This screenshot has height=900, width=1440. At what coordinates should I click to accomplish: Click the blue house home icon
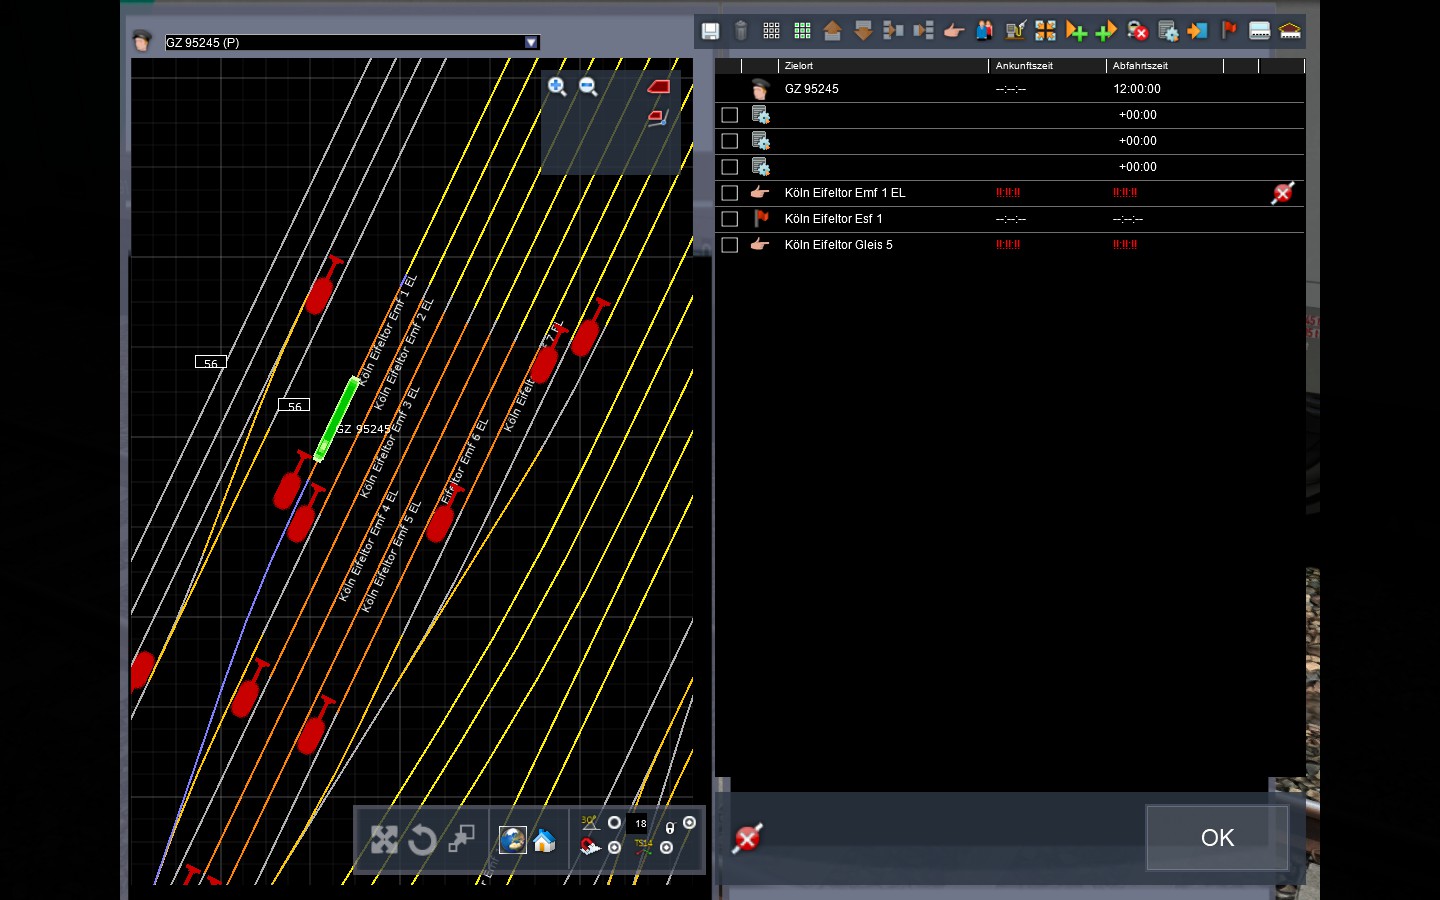click(x=544, y=840)
